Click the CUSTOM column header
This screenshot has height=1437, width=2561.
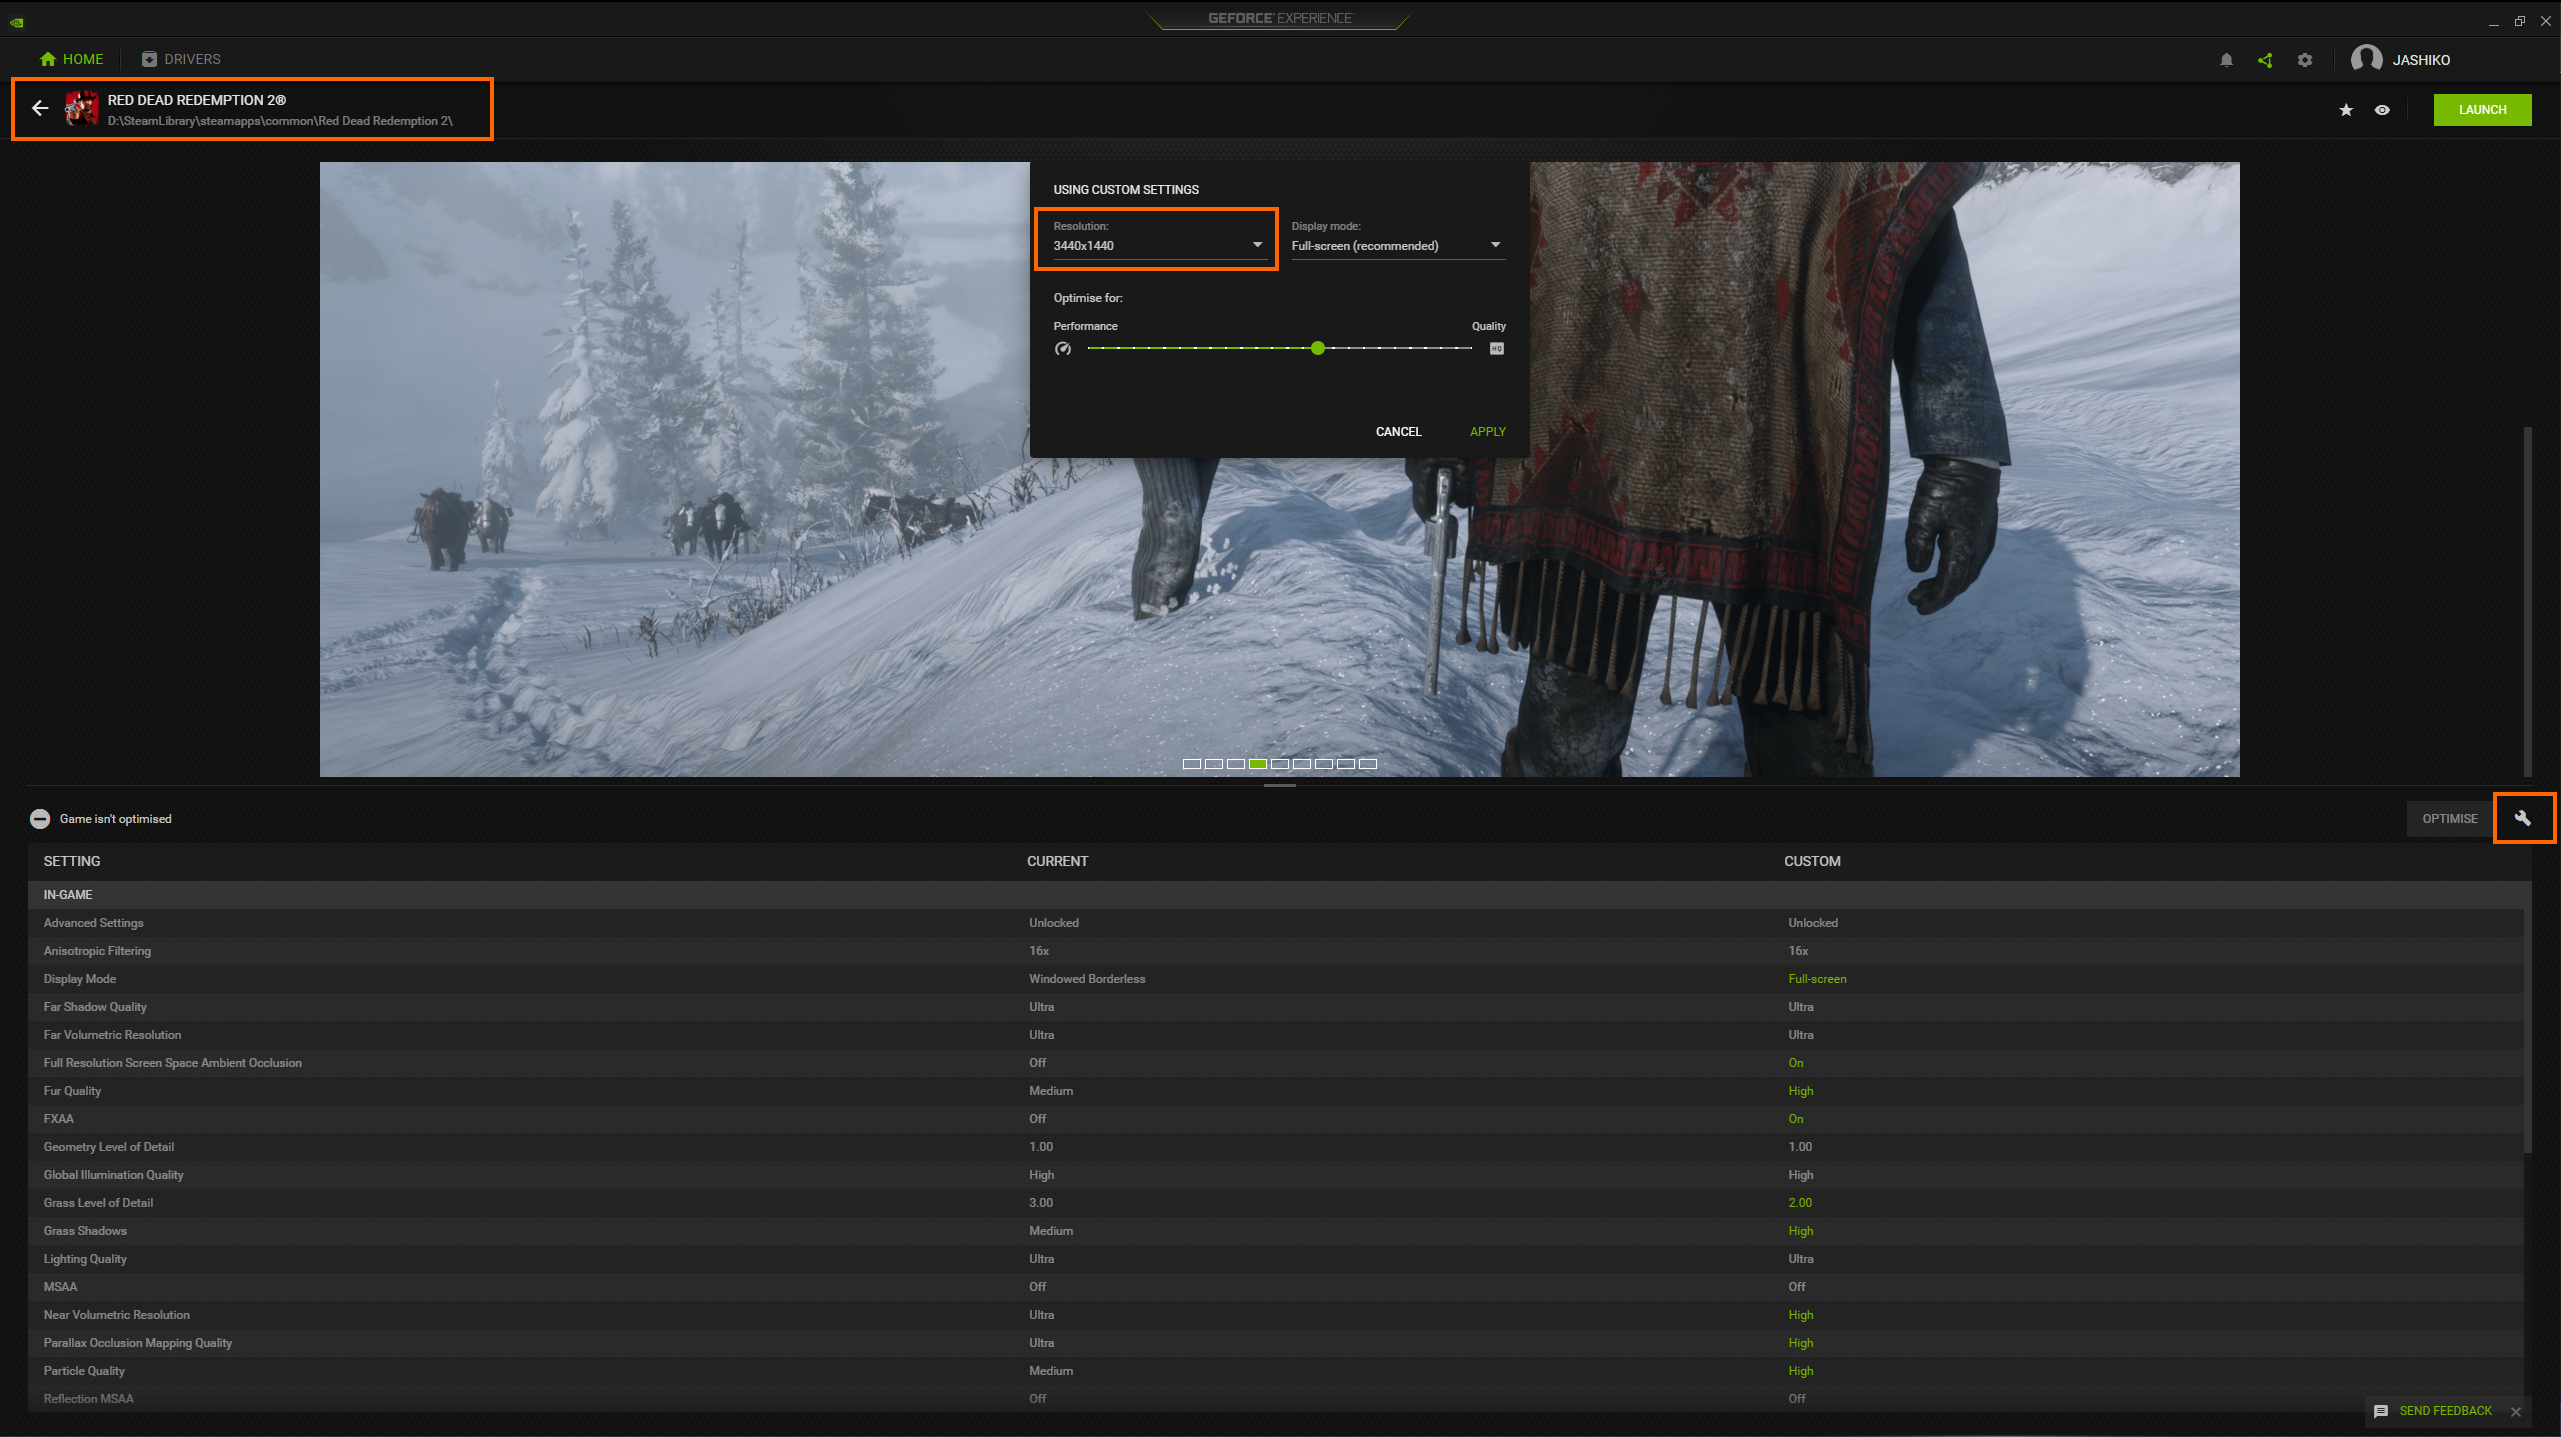coord(1812,861)
